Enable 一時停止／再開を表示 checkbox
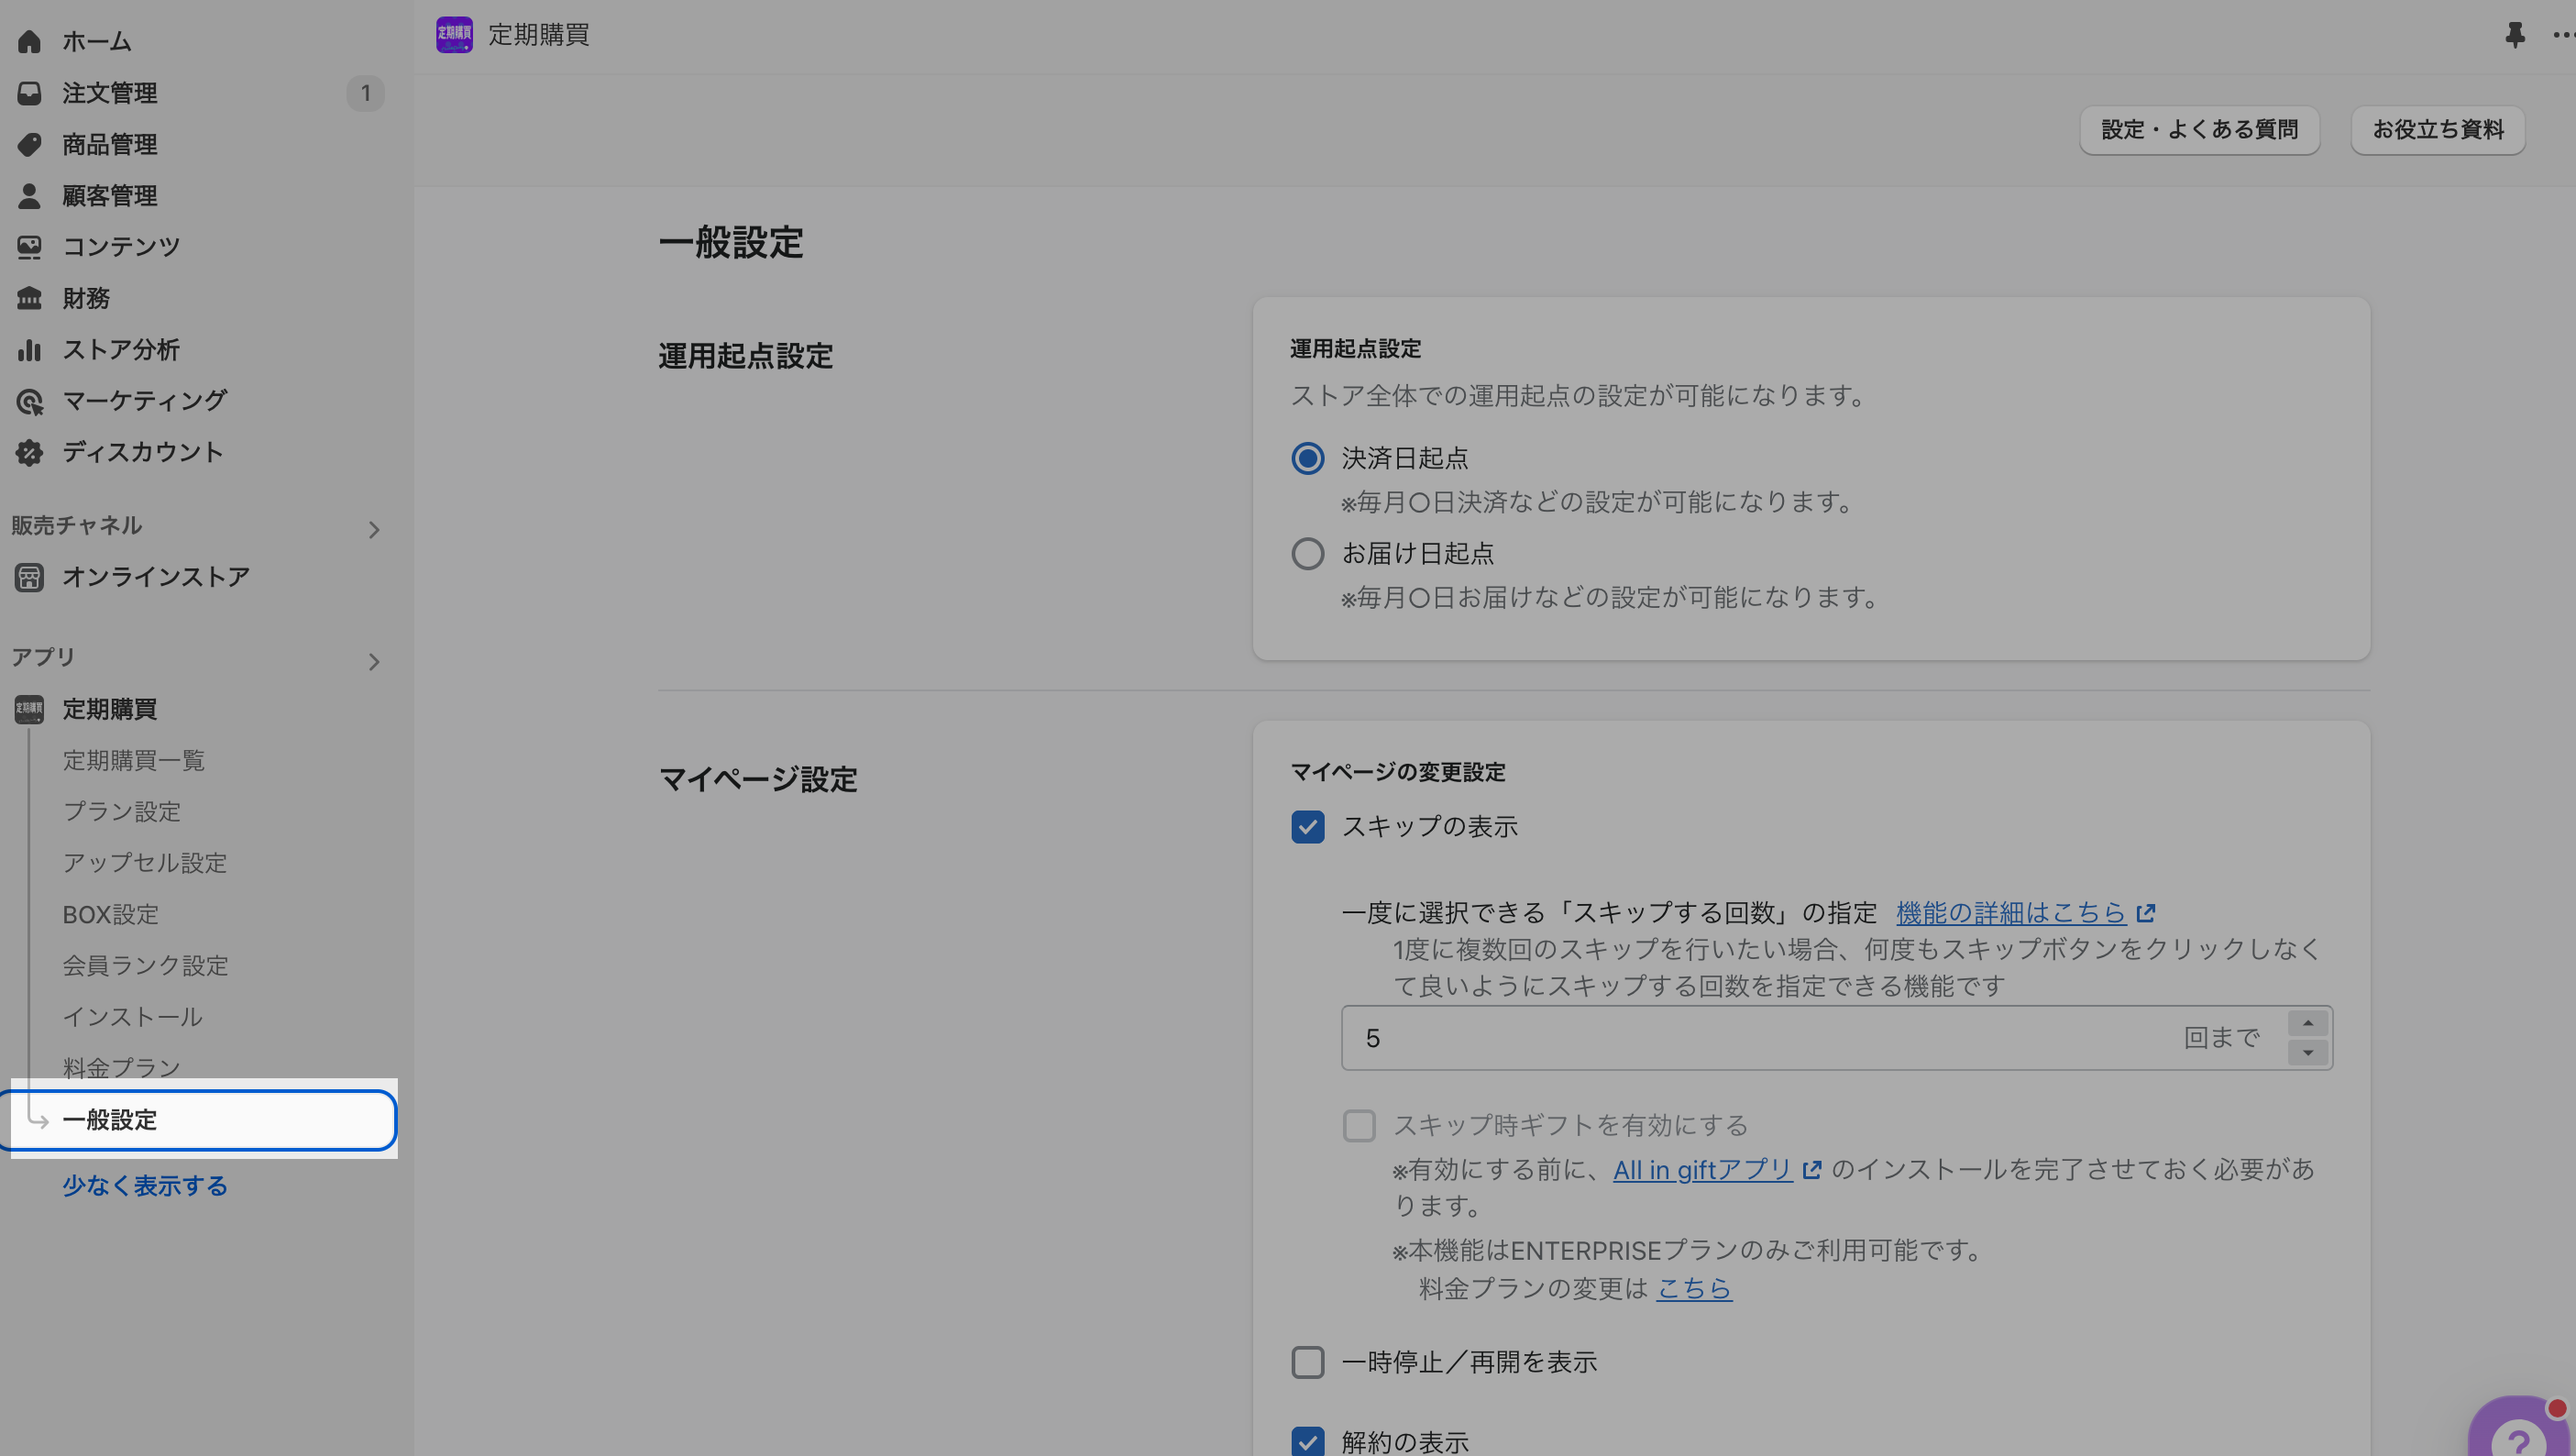 (1307, 1362)
